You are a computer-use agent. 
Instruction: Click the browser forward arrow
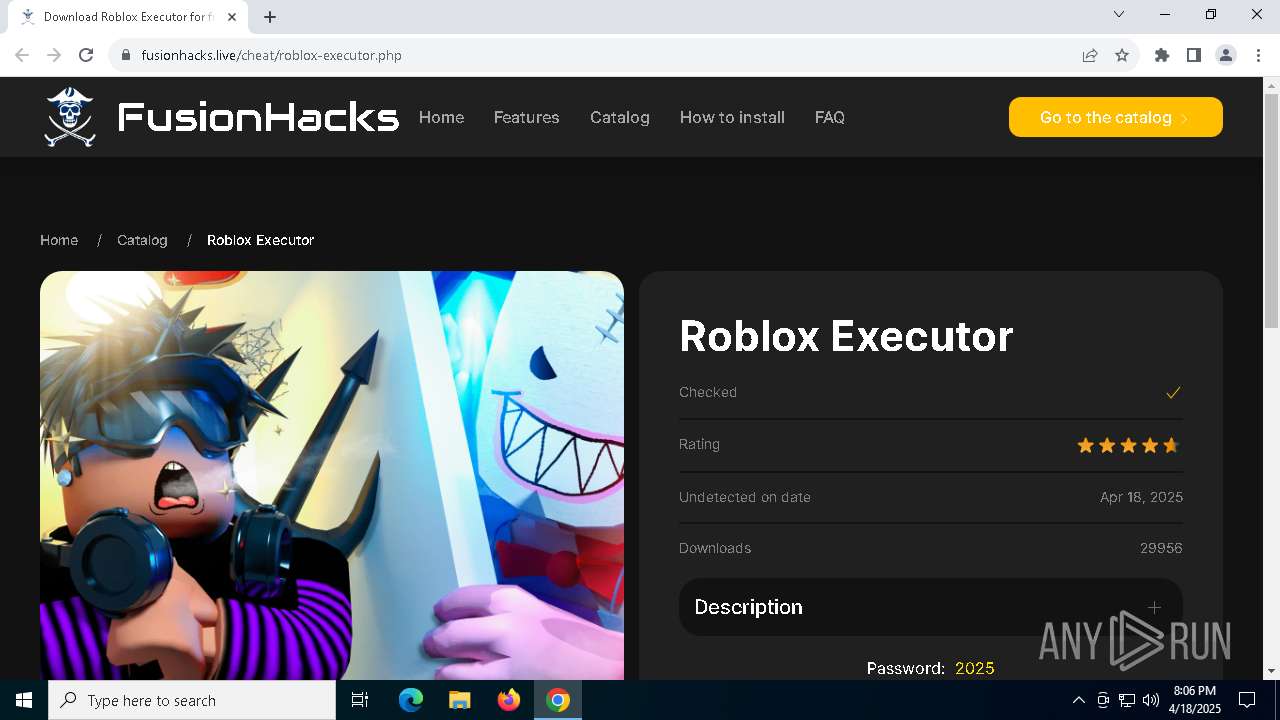click(54, 55)
